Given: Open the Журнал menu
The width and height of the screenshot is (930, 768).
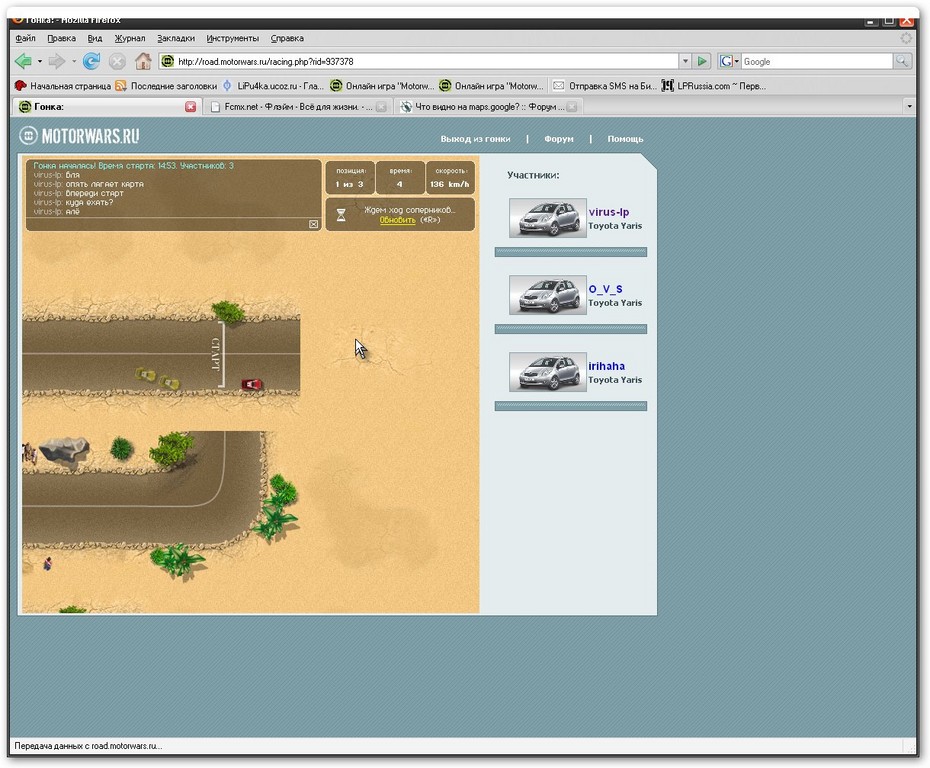Looking at the screenshot, I should click(x=129, y=38).
